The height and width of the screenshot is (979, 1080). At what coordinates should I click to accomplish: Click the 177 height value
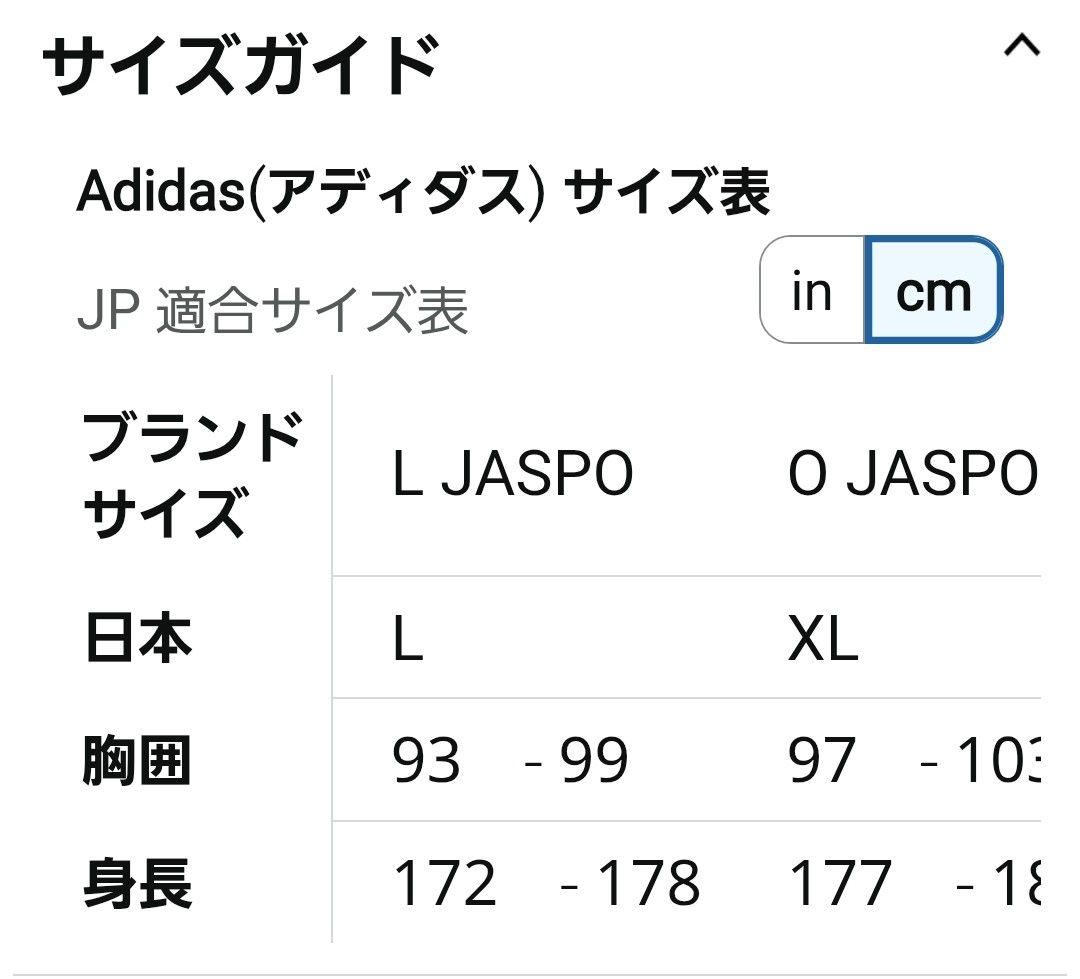tap(841, 881)
